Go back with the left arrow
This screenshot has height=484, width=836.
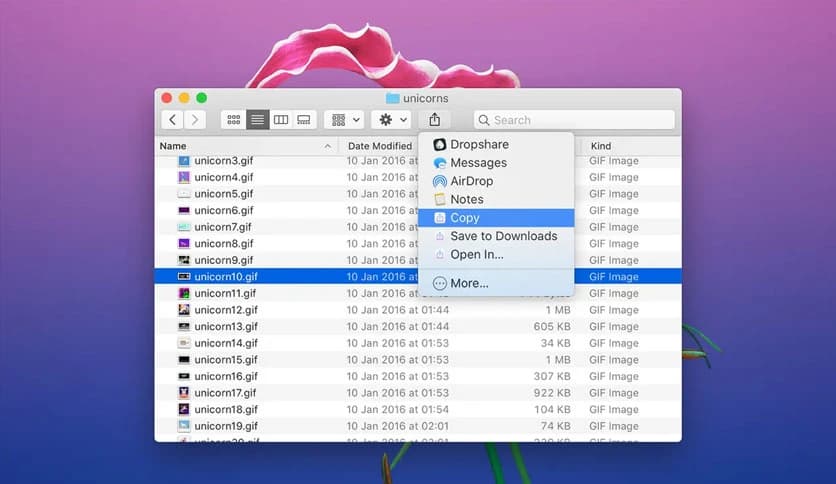[x=173, y=120]
